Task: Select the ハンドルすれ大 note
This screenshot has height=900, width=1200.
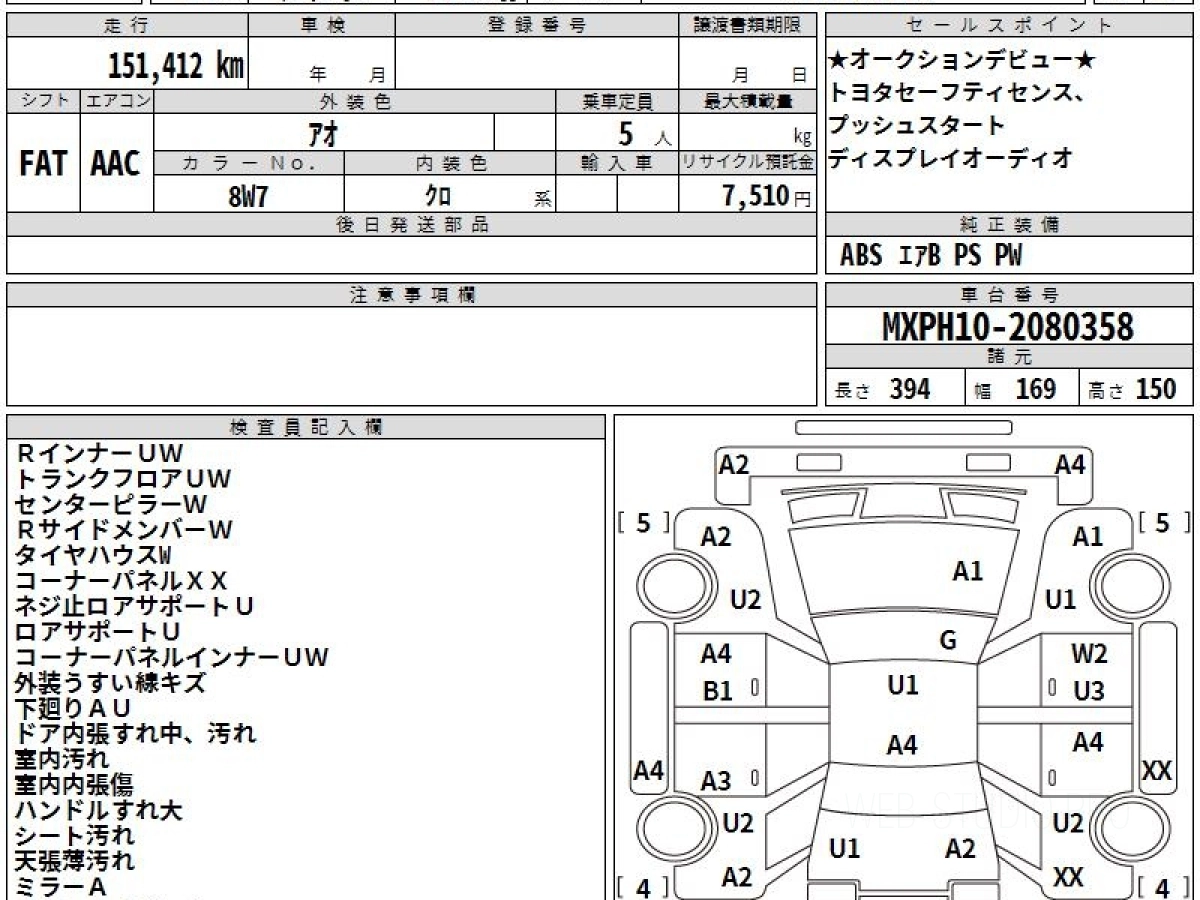Action: pyautogui.click(x=99, y=810)
